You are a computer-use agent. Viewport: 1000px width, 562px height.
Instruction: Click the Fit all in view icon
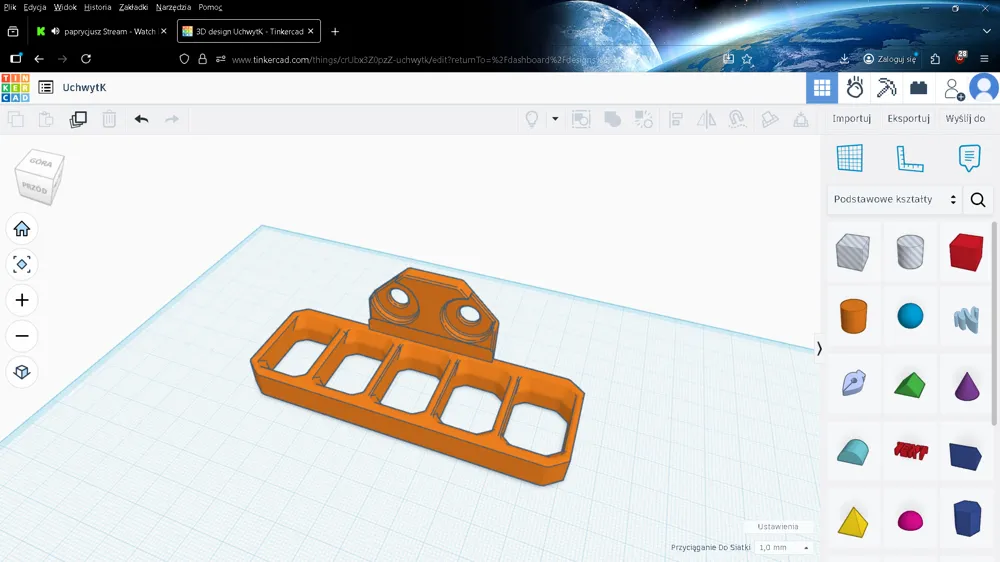click(x=22, y=264)
